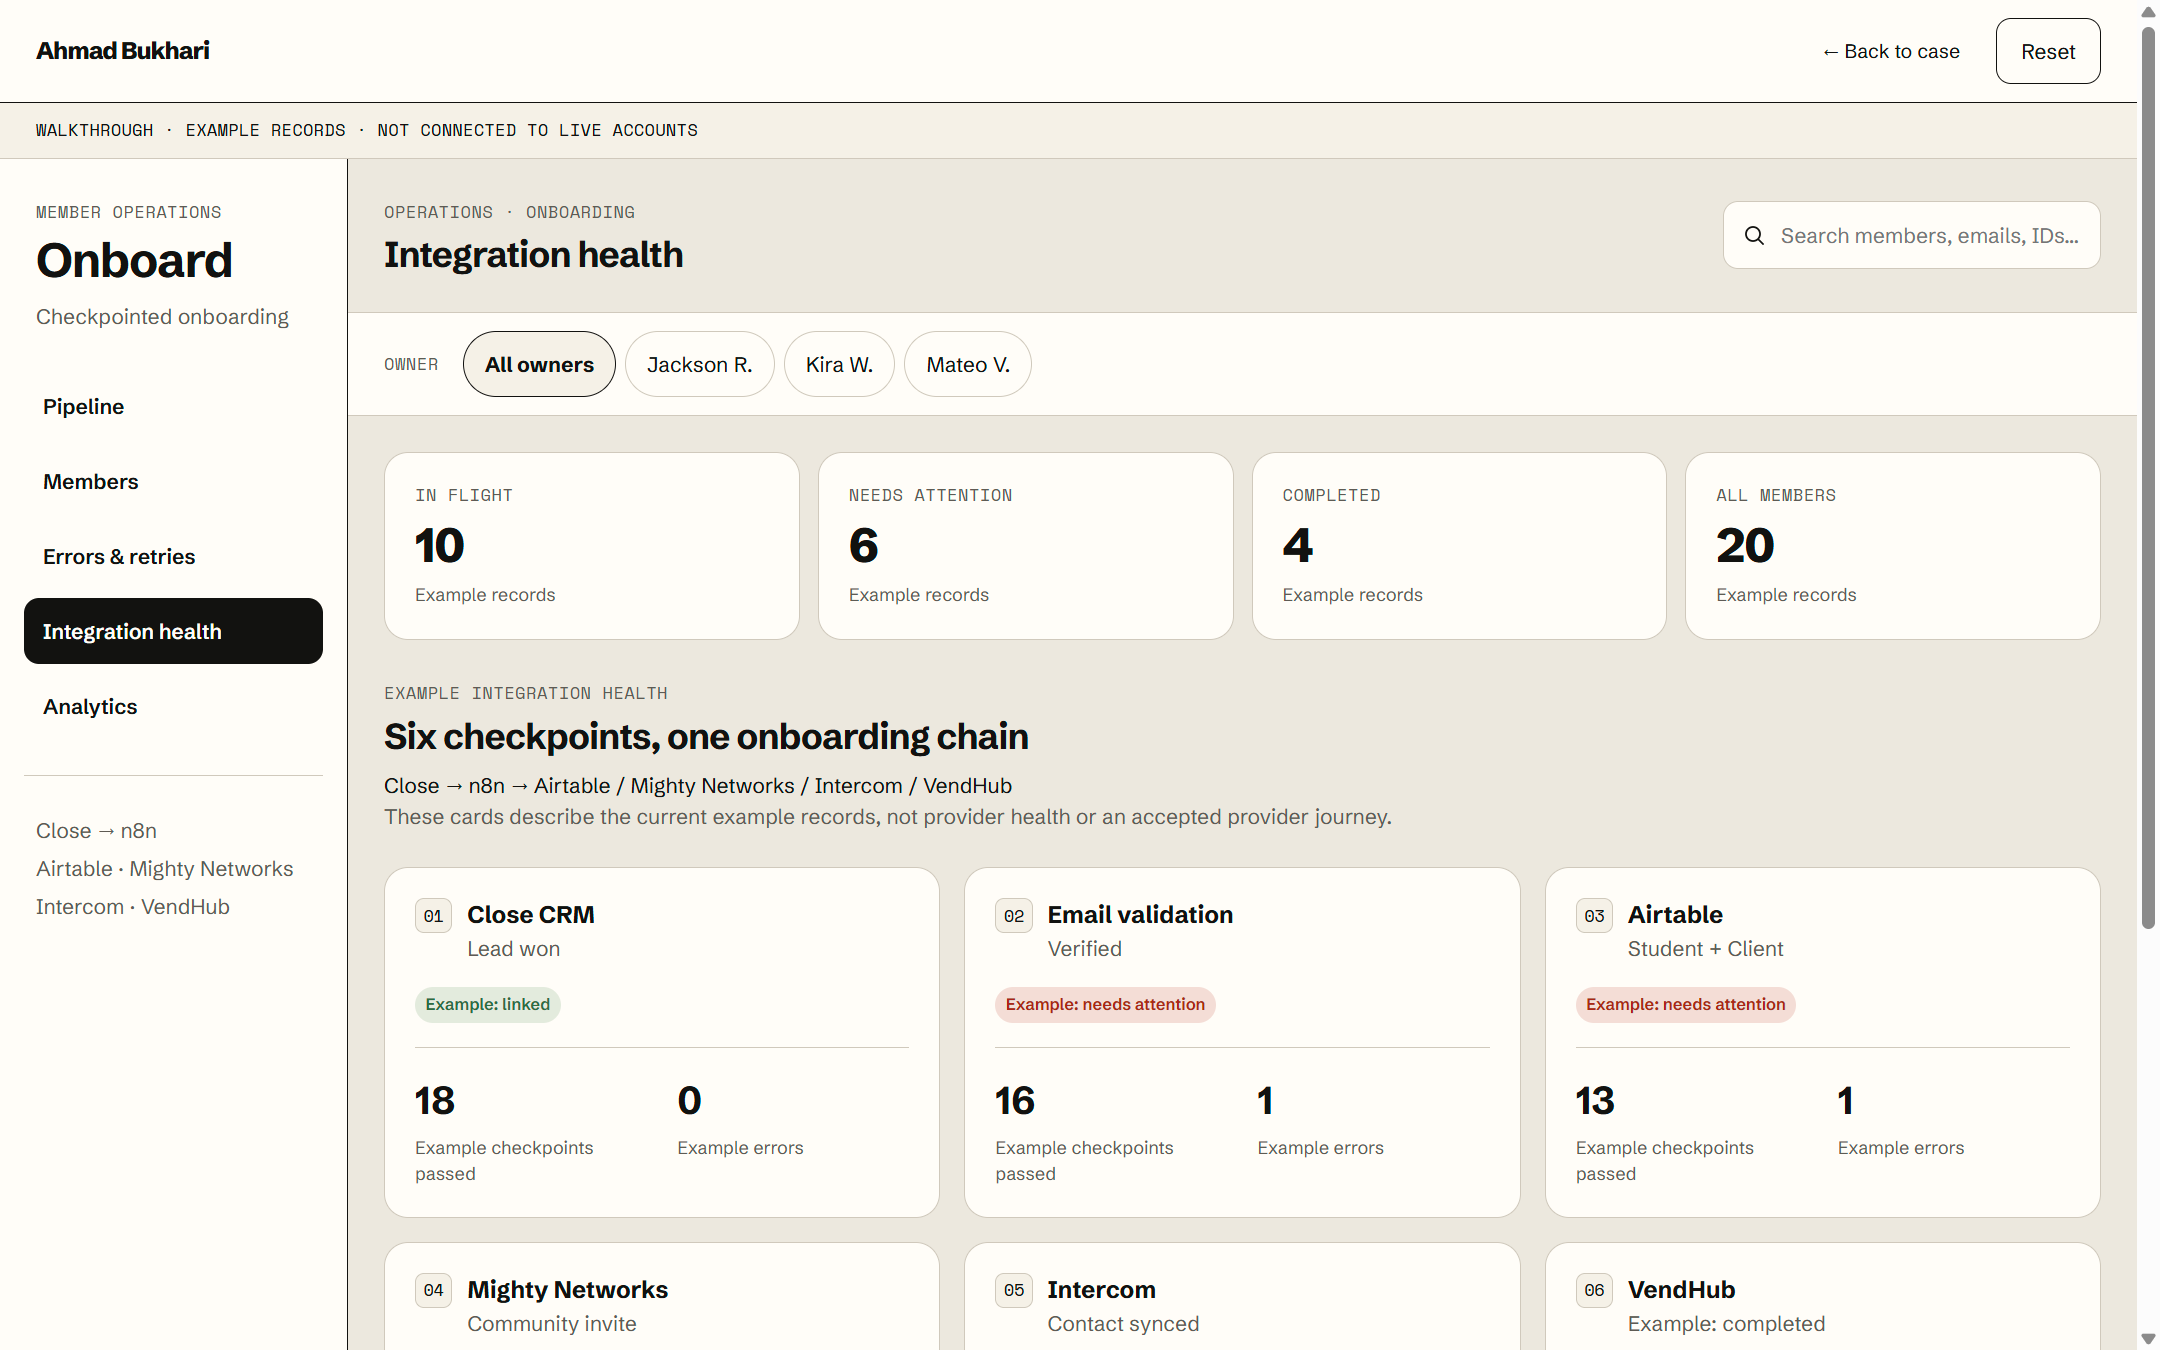Filter by owner Jackson R.
Screen dimensions: 2160x1350
pos(699,364)
